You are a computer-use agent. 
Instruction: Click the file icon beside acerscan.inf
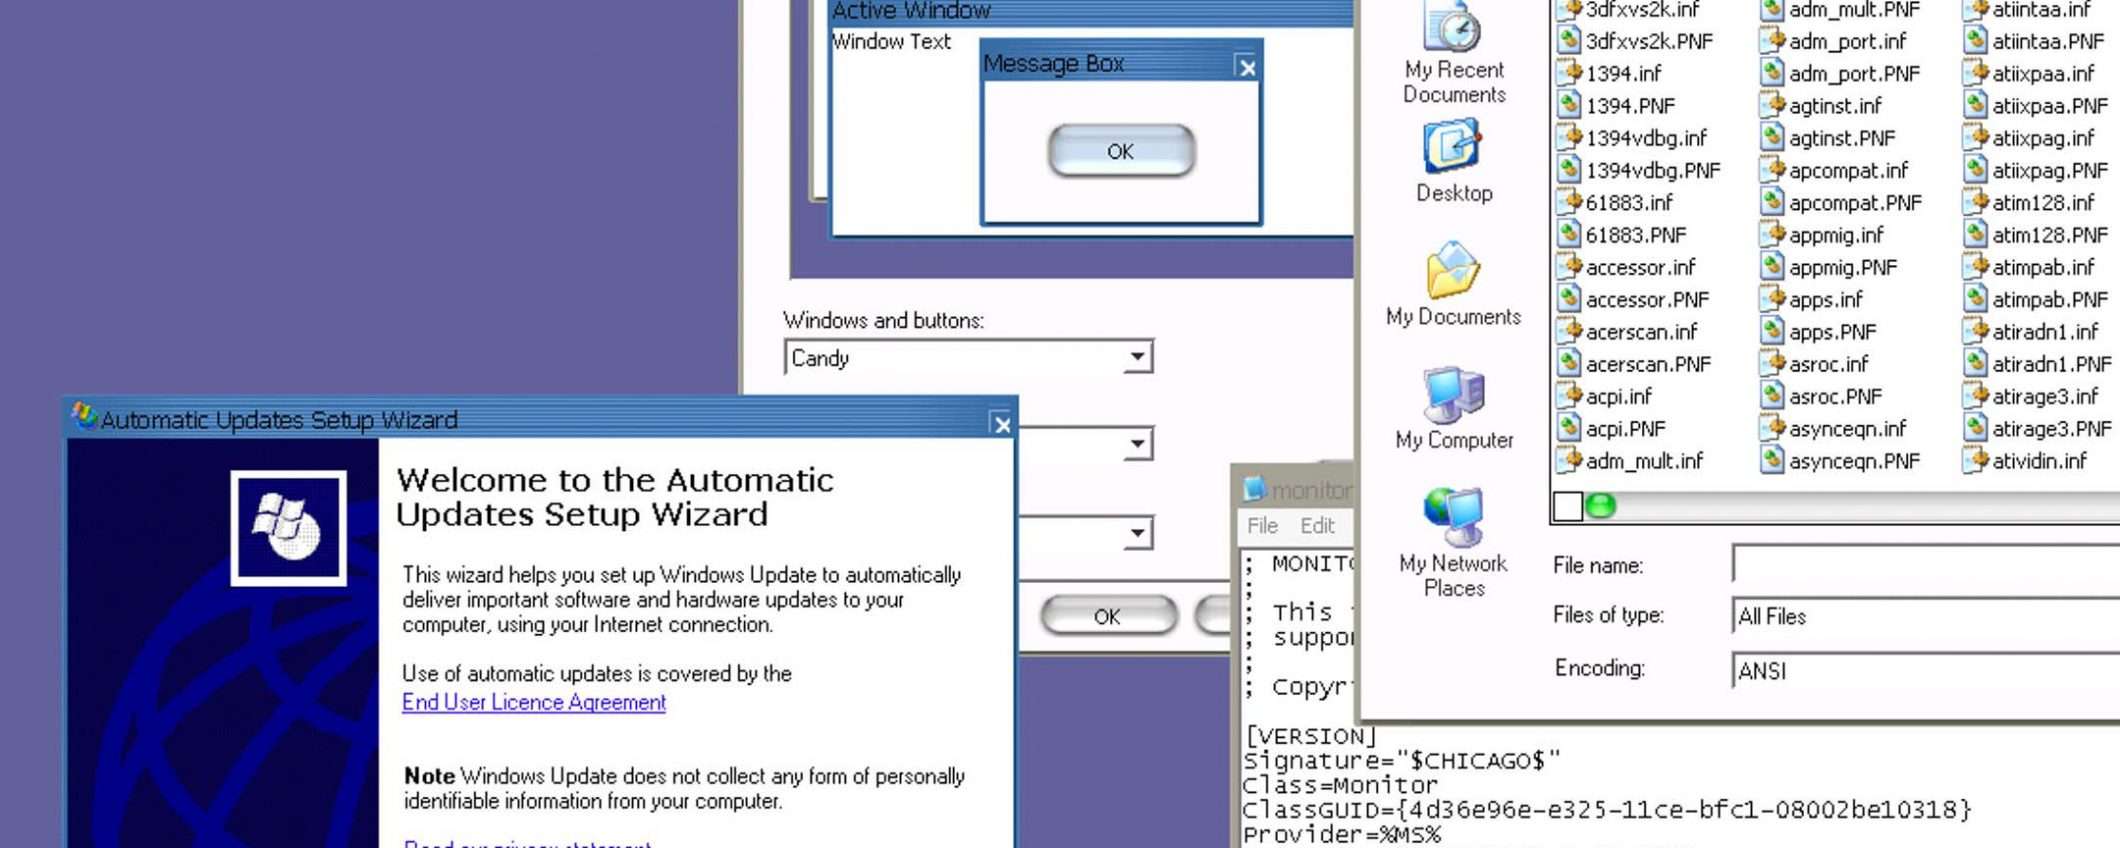tap(1569, 331)
